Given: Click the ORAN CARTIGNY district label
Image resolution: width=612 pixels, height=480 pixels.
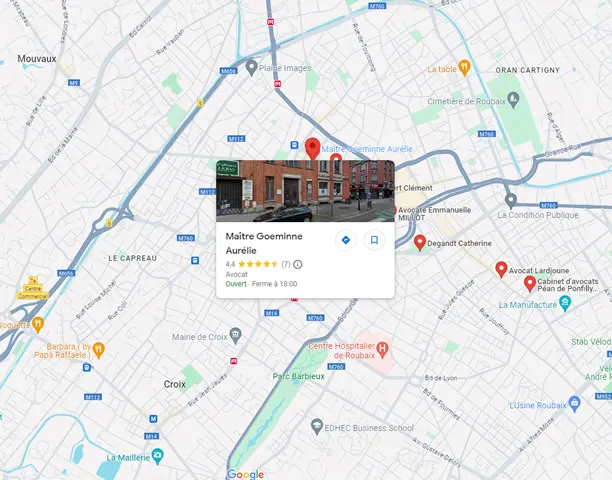Looking at the screenshot, I should (528, 70).
